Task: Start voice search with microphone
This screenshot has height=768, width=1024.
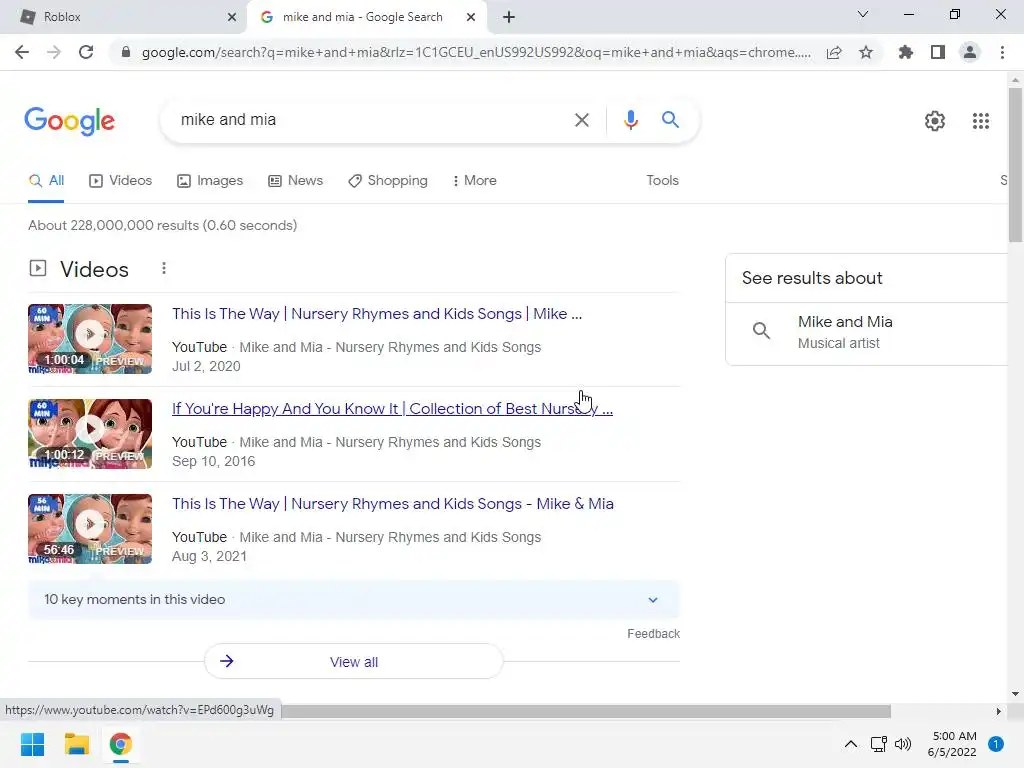Action: pyautogui.click(x=630, y=120)
